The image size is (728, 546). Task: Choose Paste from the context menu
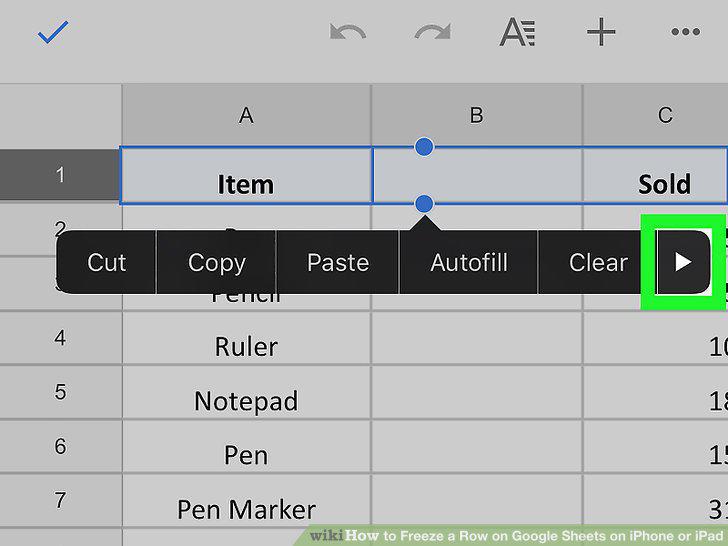338,262
